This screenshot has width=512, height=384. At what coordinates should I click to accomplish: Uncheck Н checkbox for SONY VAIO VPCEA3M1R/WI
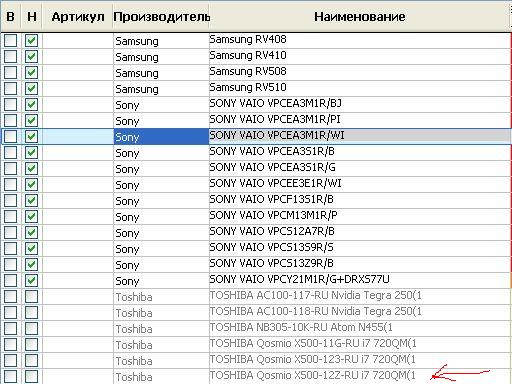tap(32, 137)
